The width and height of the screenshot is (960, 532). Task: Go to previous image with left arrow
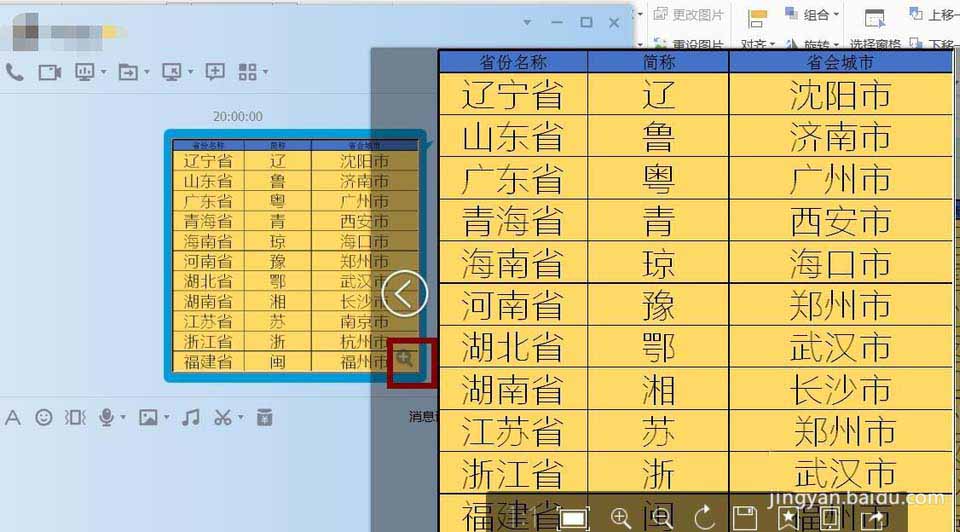[404, 293]
